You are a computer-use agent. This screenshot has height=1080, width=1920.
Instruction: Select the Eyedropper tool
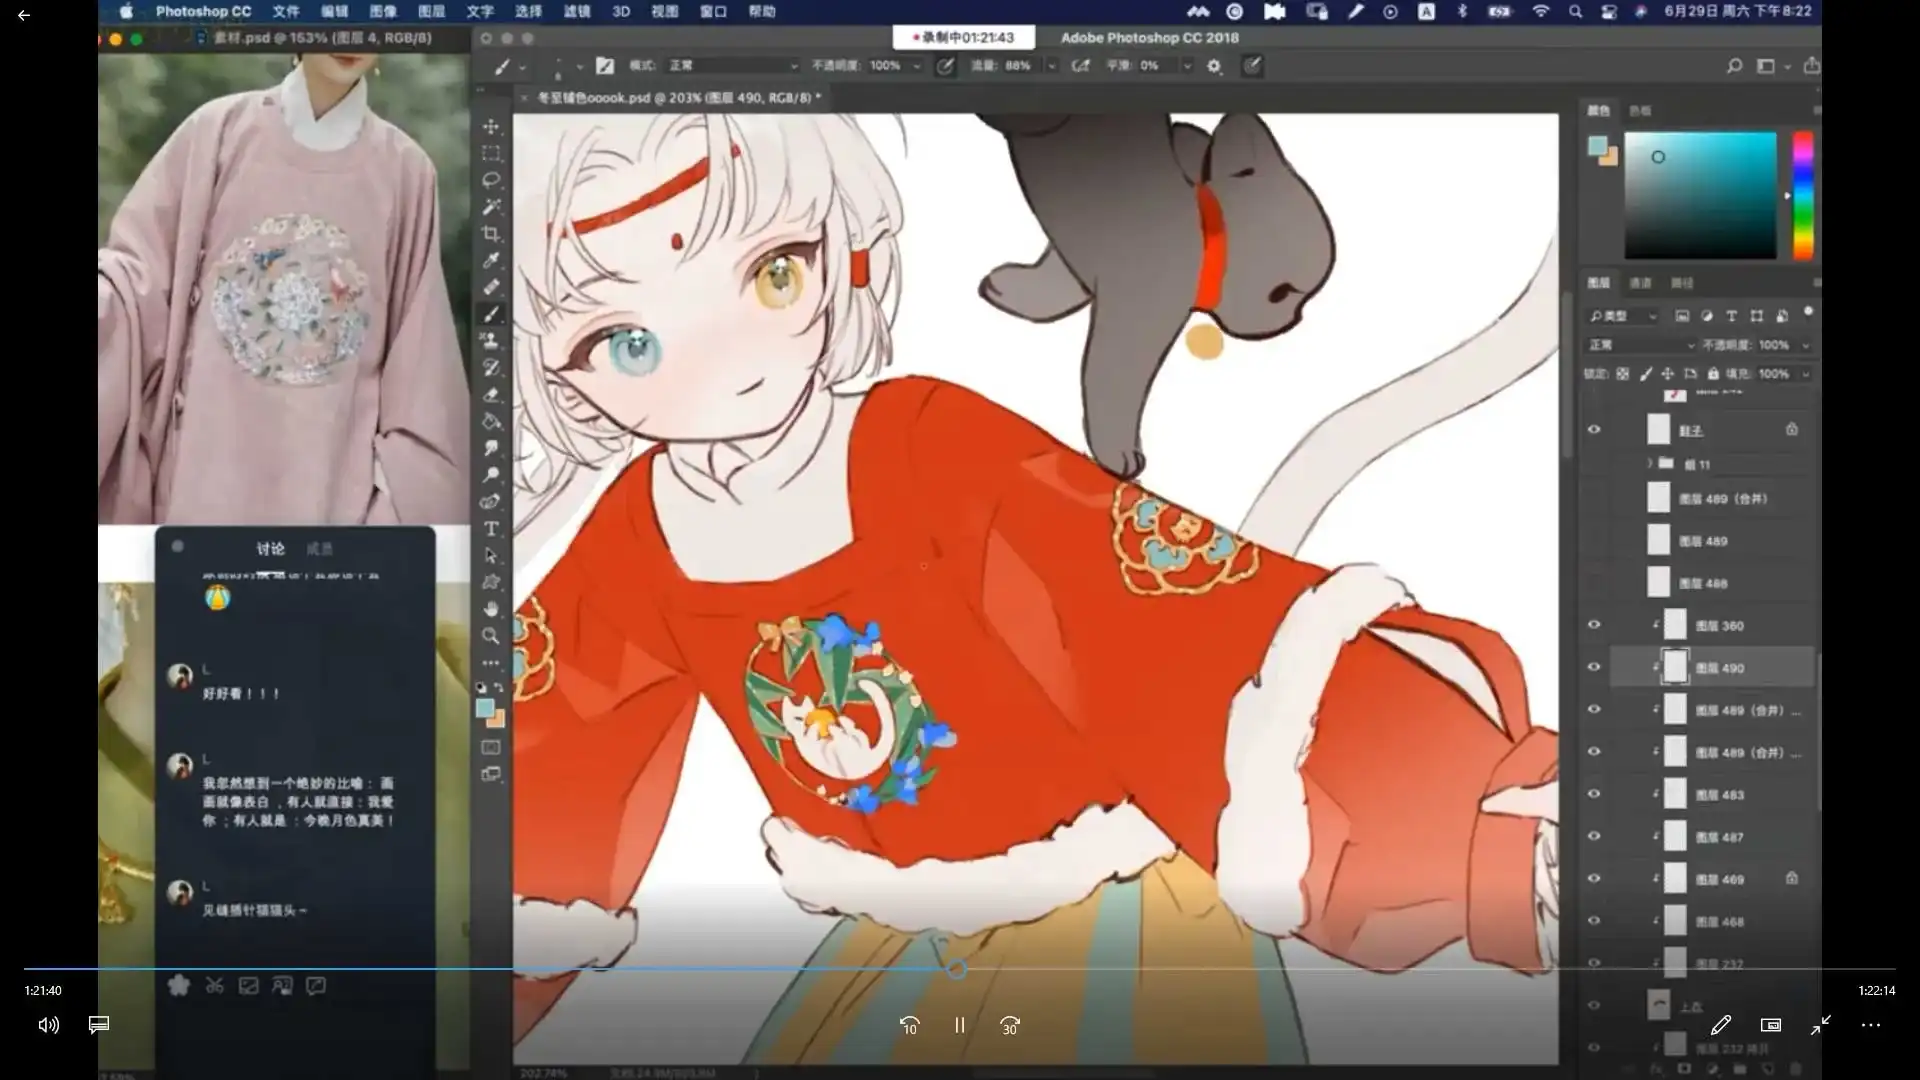491,261
